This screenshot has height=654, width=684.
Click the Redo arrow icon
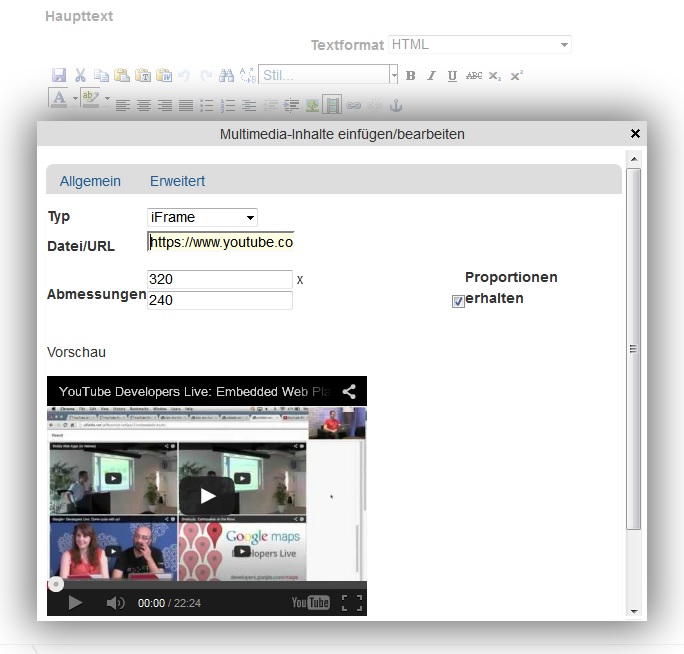pos(206,75)
